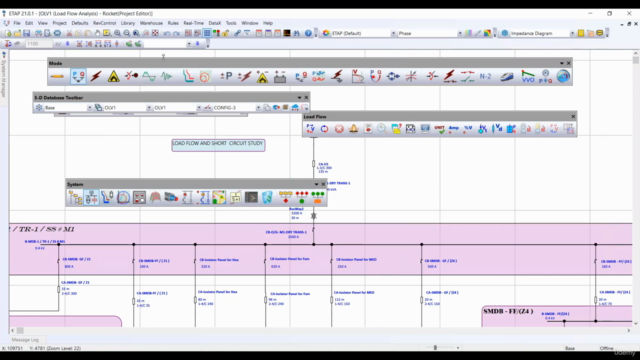Select Harmonic Analysis sine wave mode

click(x=149, y=76)
